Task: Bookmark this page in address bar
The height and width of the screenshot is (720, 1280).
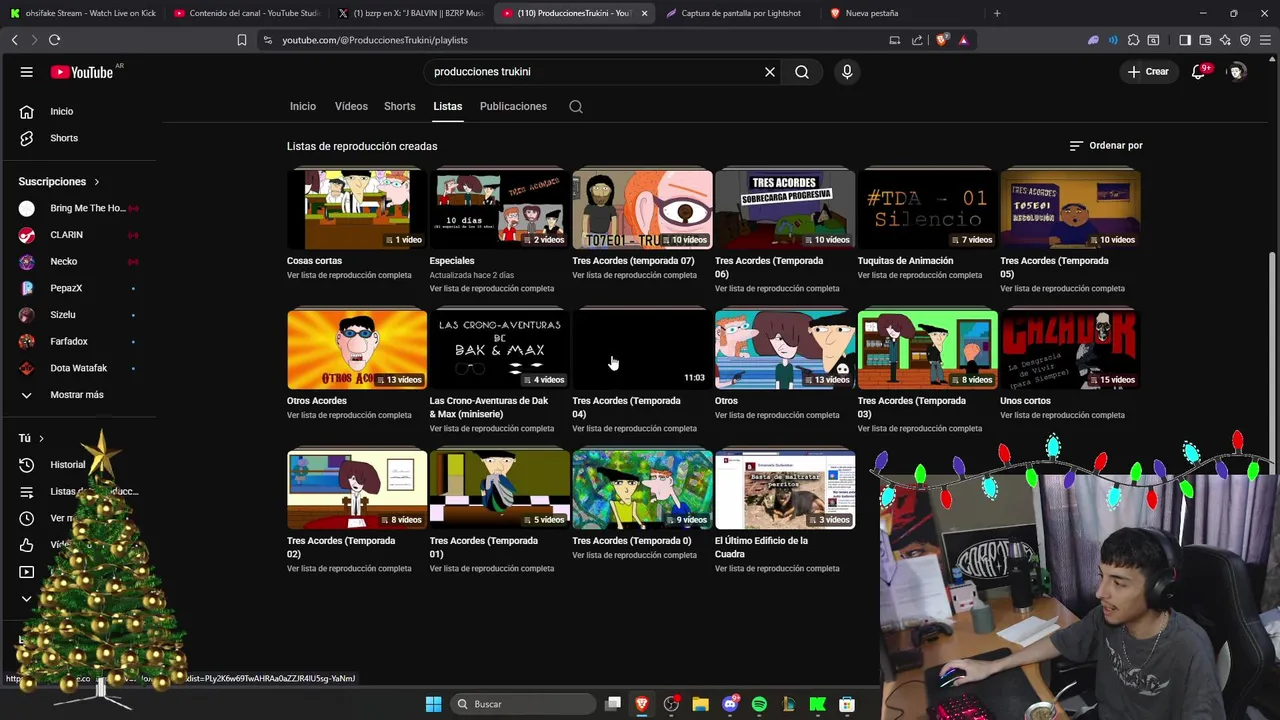Action: (241, 40)
